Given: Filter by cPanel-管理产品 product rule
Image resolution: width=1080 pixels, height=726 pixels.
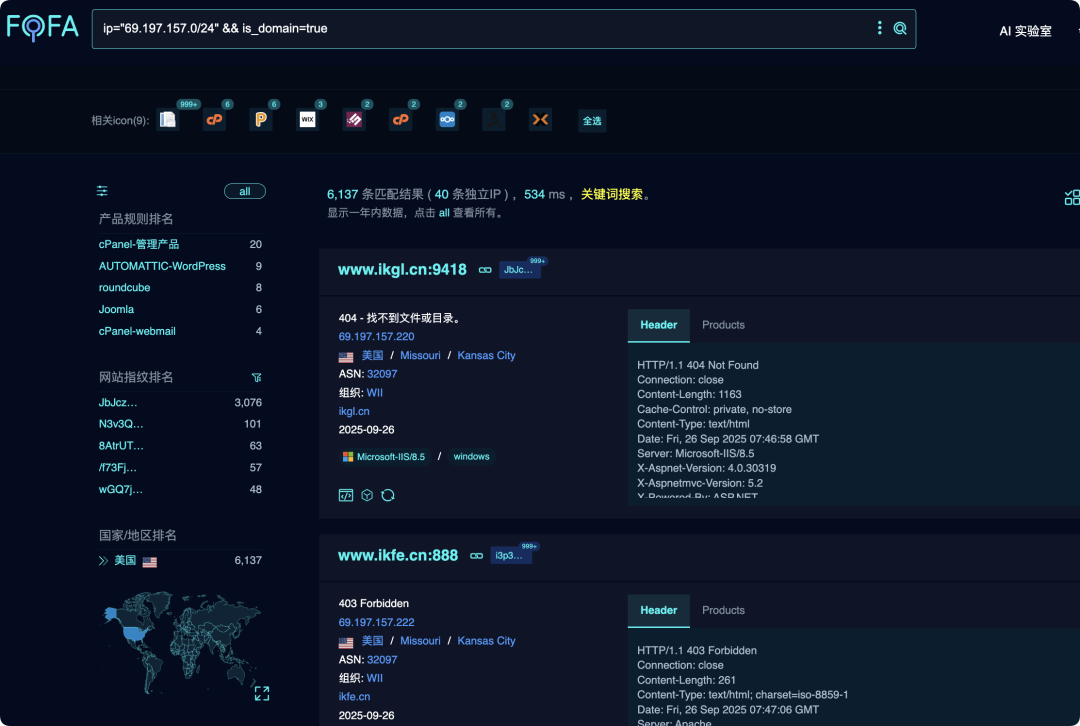Looking at the screenshot, I should (x=138, y=244).
